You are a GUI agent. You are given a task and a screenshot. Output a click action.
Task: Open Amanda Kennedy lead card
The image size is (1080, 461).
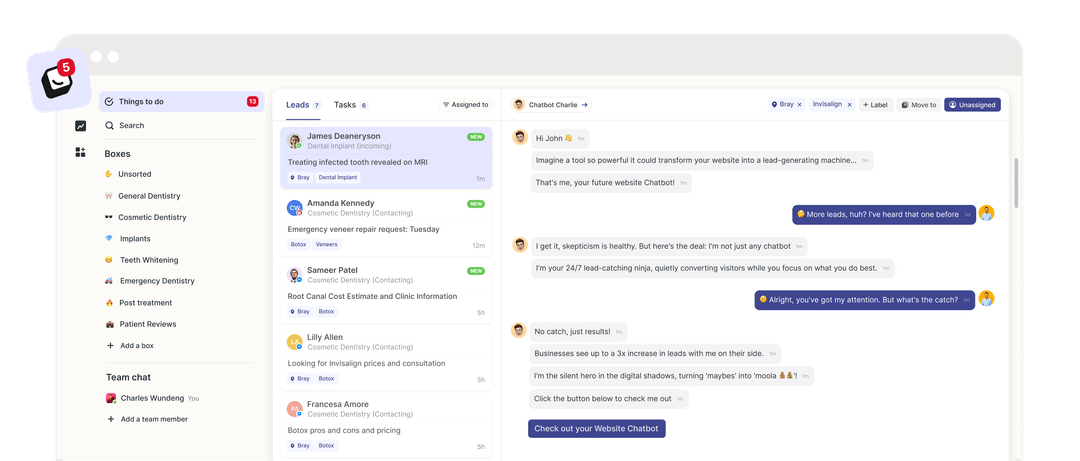click(386, 225)
